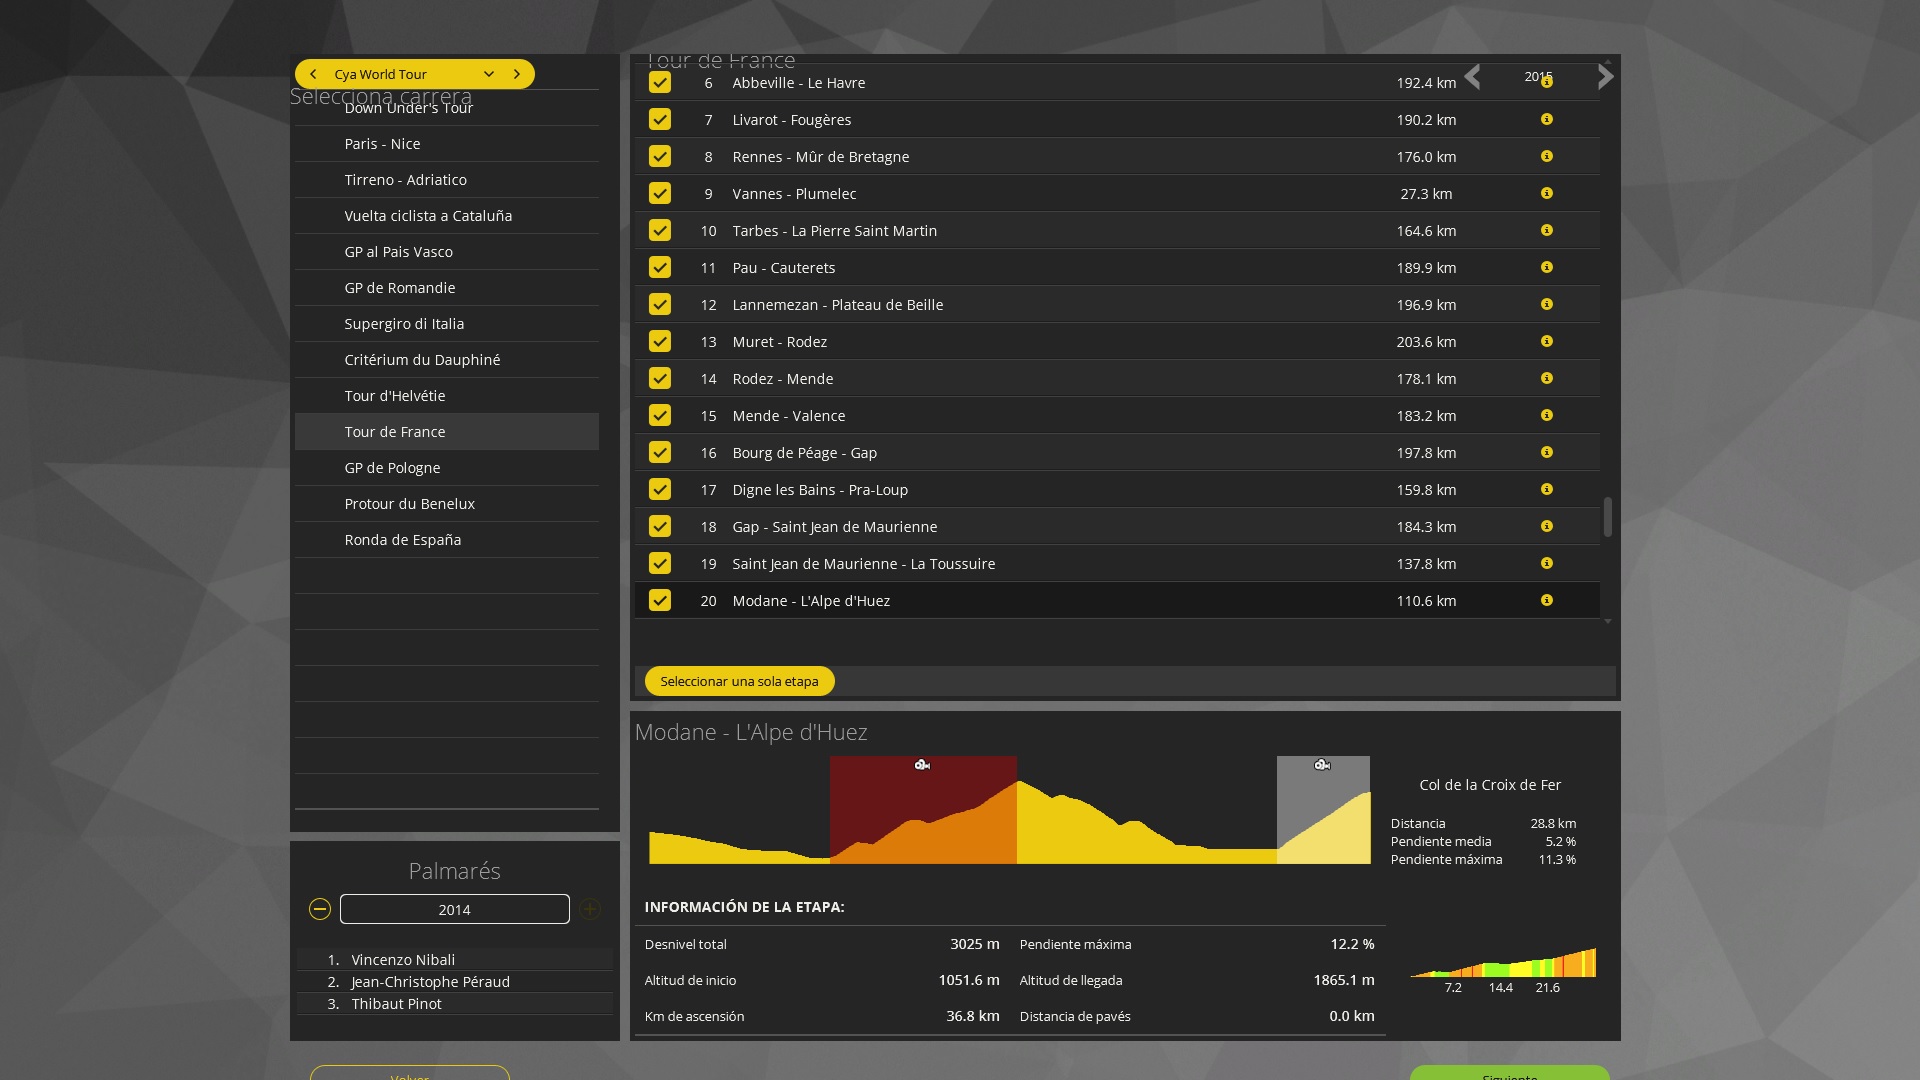The image size is (1920, 1080).
Task: Click the Palmarés year 2014 field
Action: pos(454,909)
